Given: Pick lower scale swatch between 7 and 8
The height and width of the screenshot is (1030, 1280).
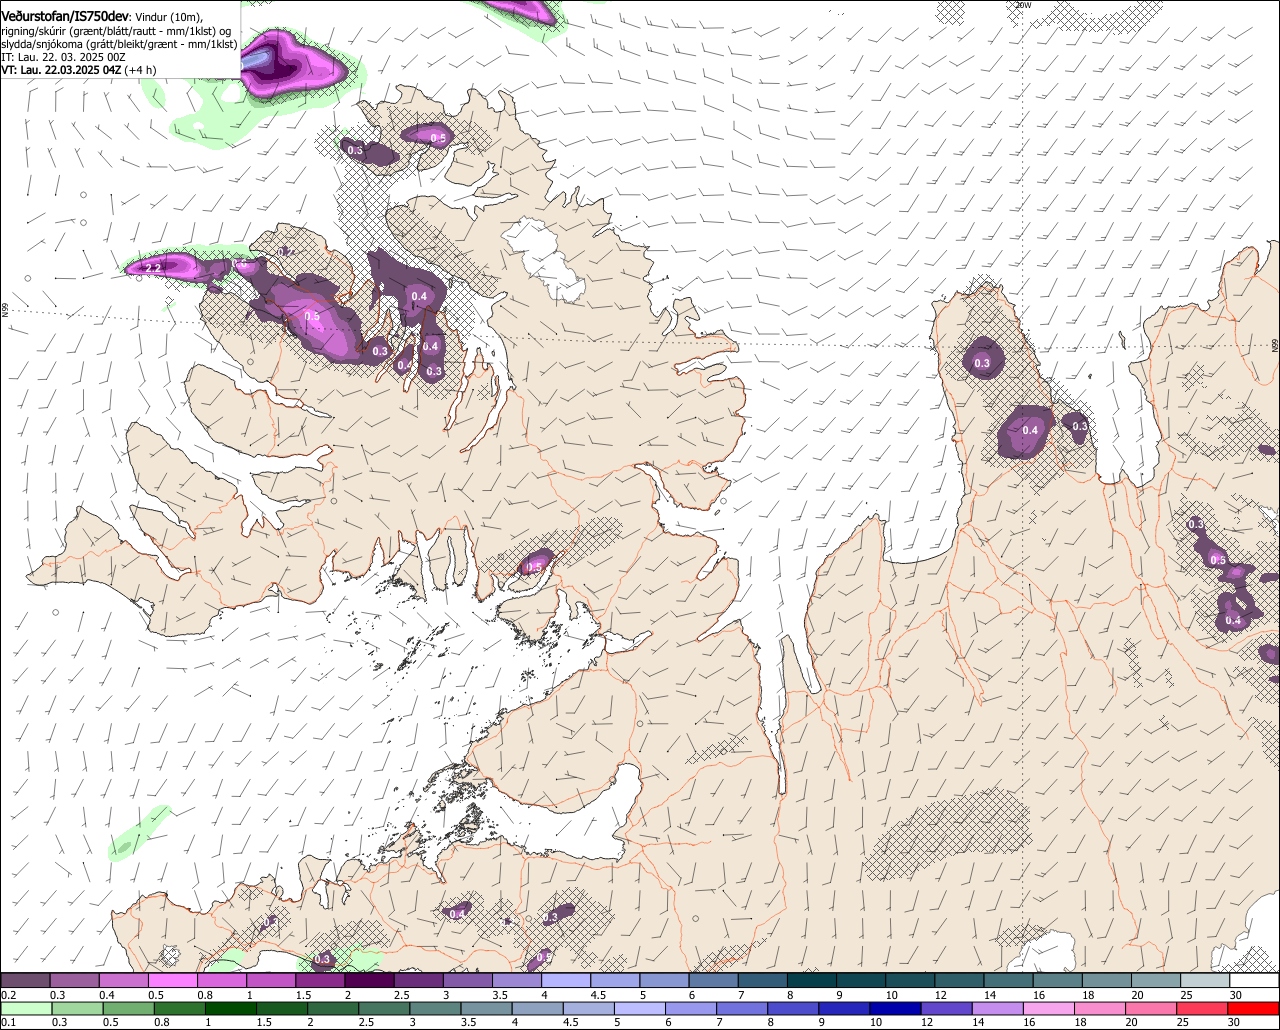Looking at the screenshot, I should pos(742,1008).
